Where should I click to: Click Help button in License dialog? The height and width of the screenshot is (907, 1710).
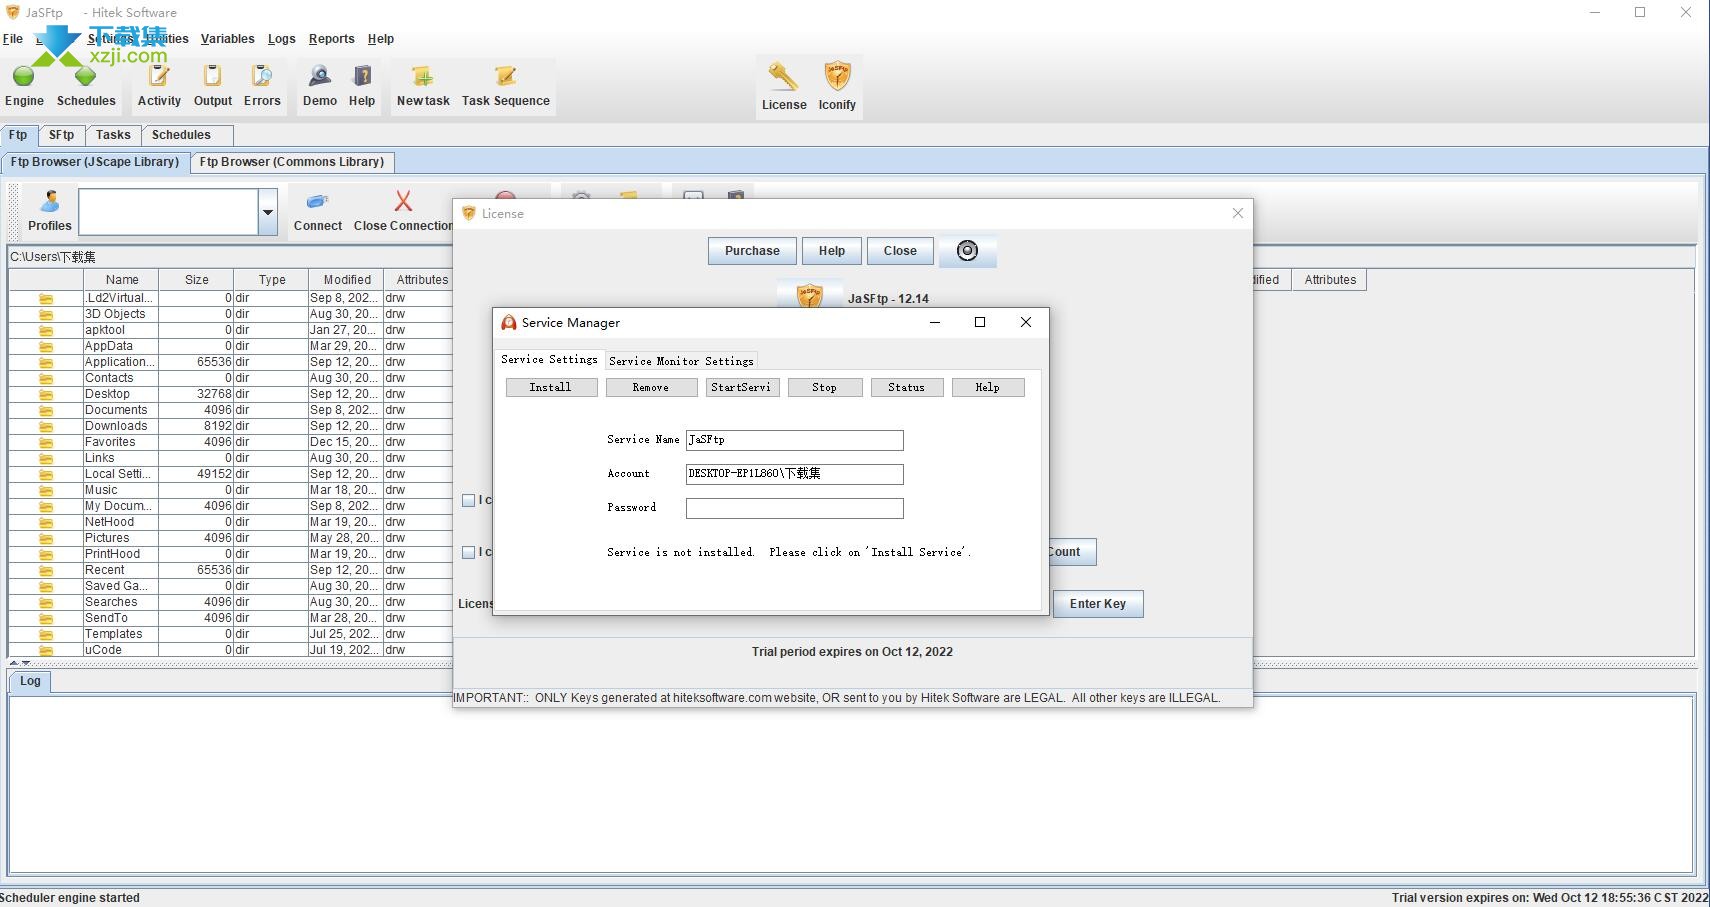(832, 251)
